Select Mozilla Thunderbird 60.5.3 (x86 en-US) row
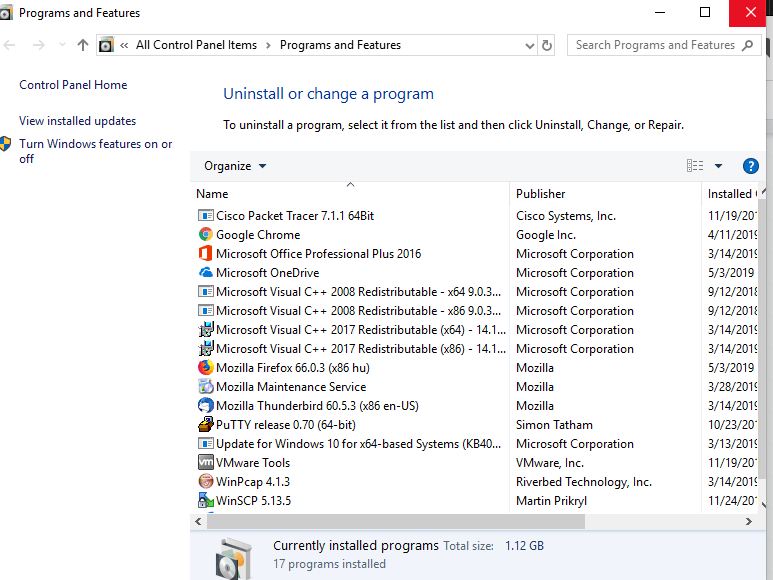The height and width of the screenshot is (580, 773). (475, 406)
